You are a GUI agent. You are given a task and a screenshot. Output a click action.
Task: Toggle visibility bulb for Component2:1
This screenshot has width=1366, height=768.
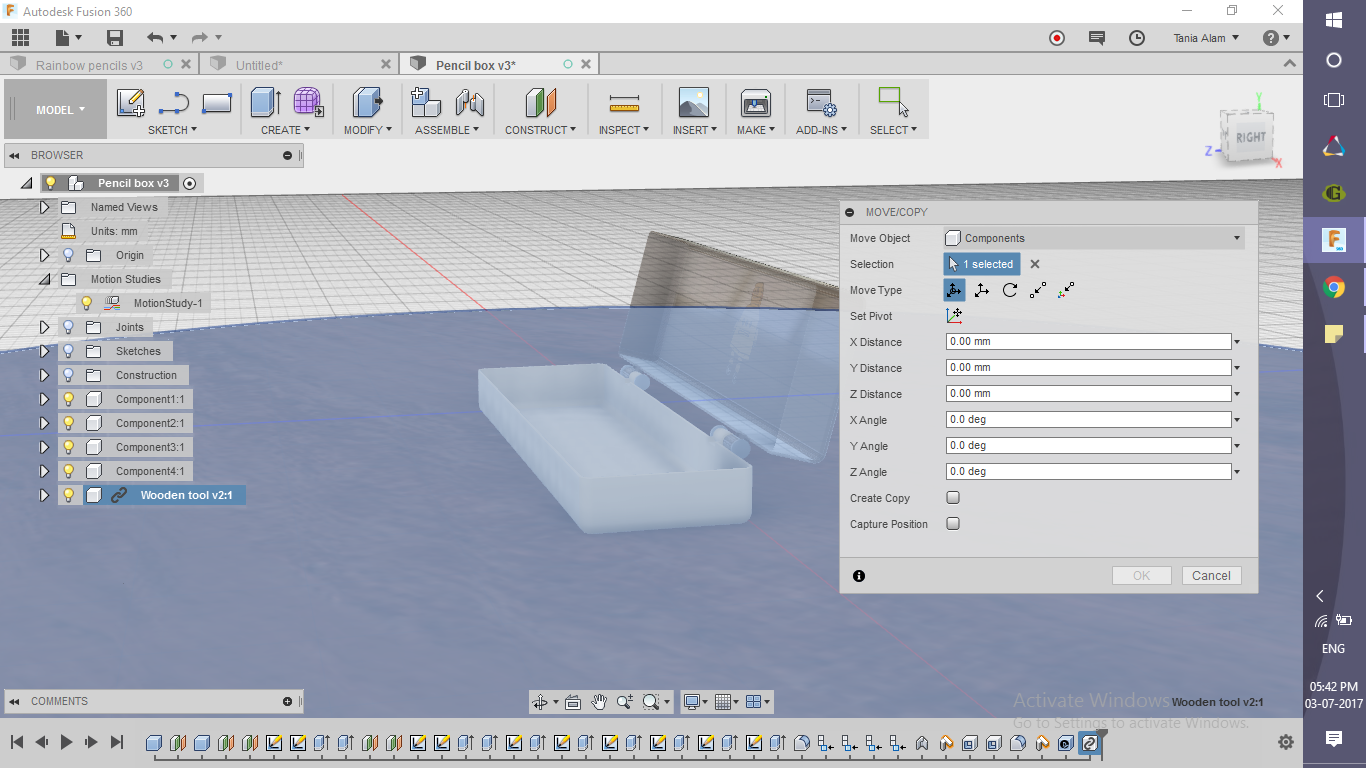pyautogui.click(x=68, y=423)
